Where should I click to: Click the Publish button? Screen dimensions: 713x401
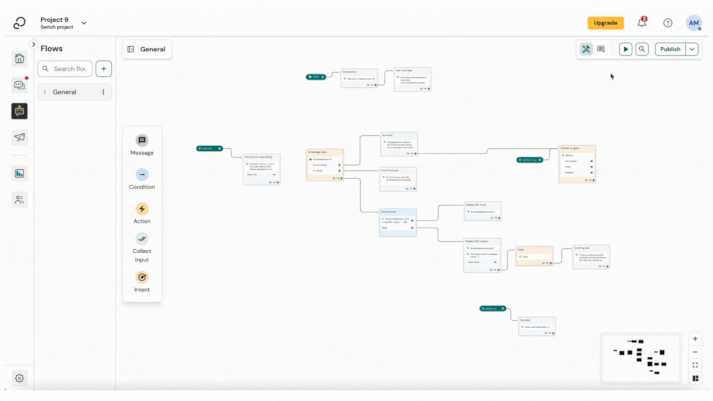pyautogui.click(x=669, y=49)
